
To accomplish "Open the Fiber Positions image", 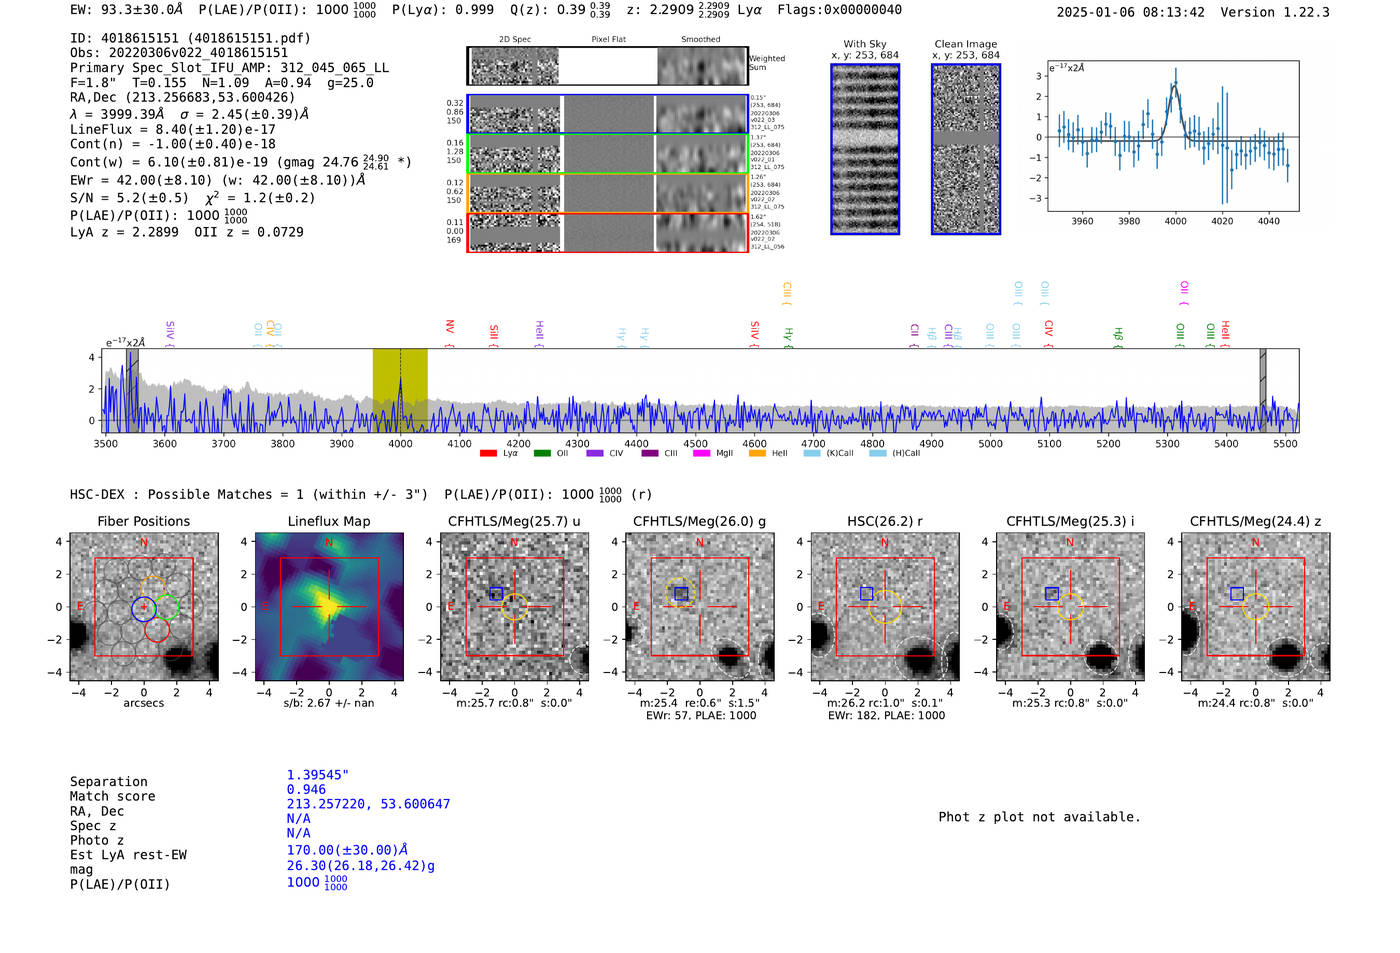I will [x=144, y=607].
